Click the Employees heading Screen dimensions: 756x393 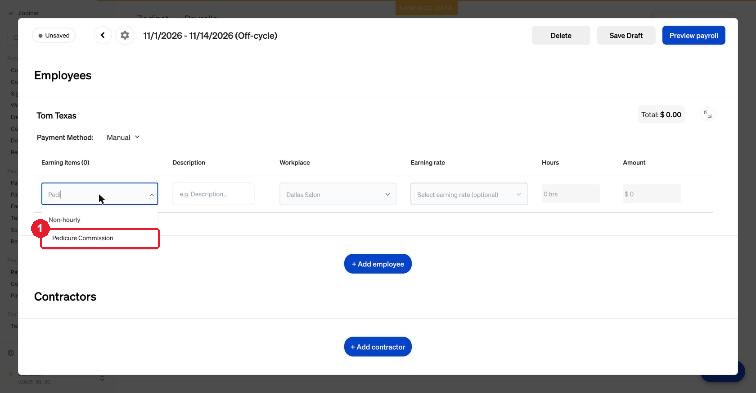63,75
